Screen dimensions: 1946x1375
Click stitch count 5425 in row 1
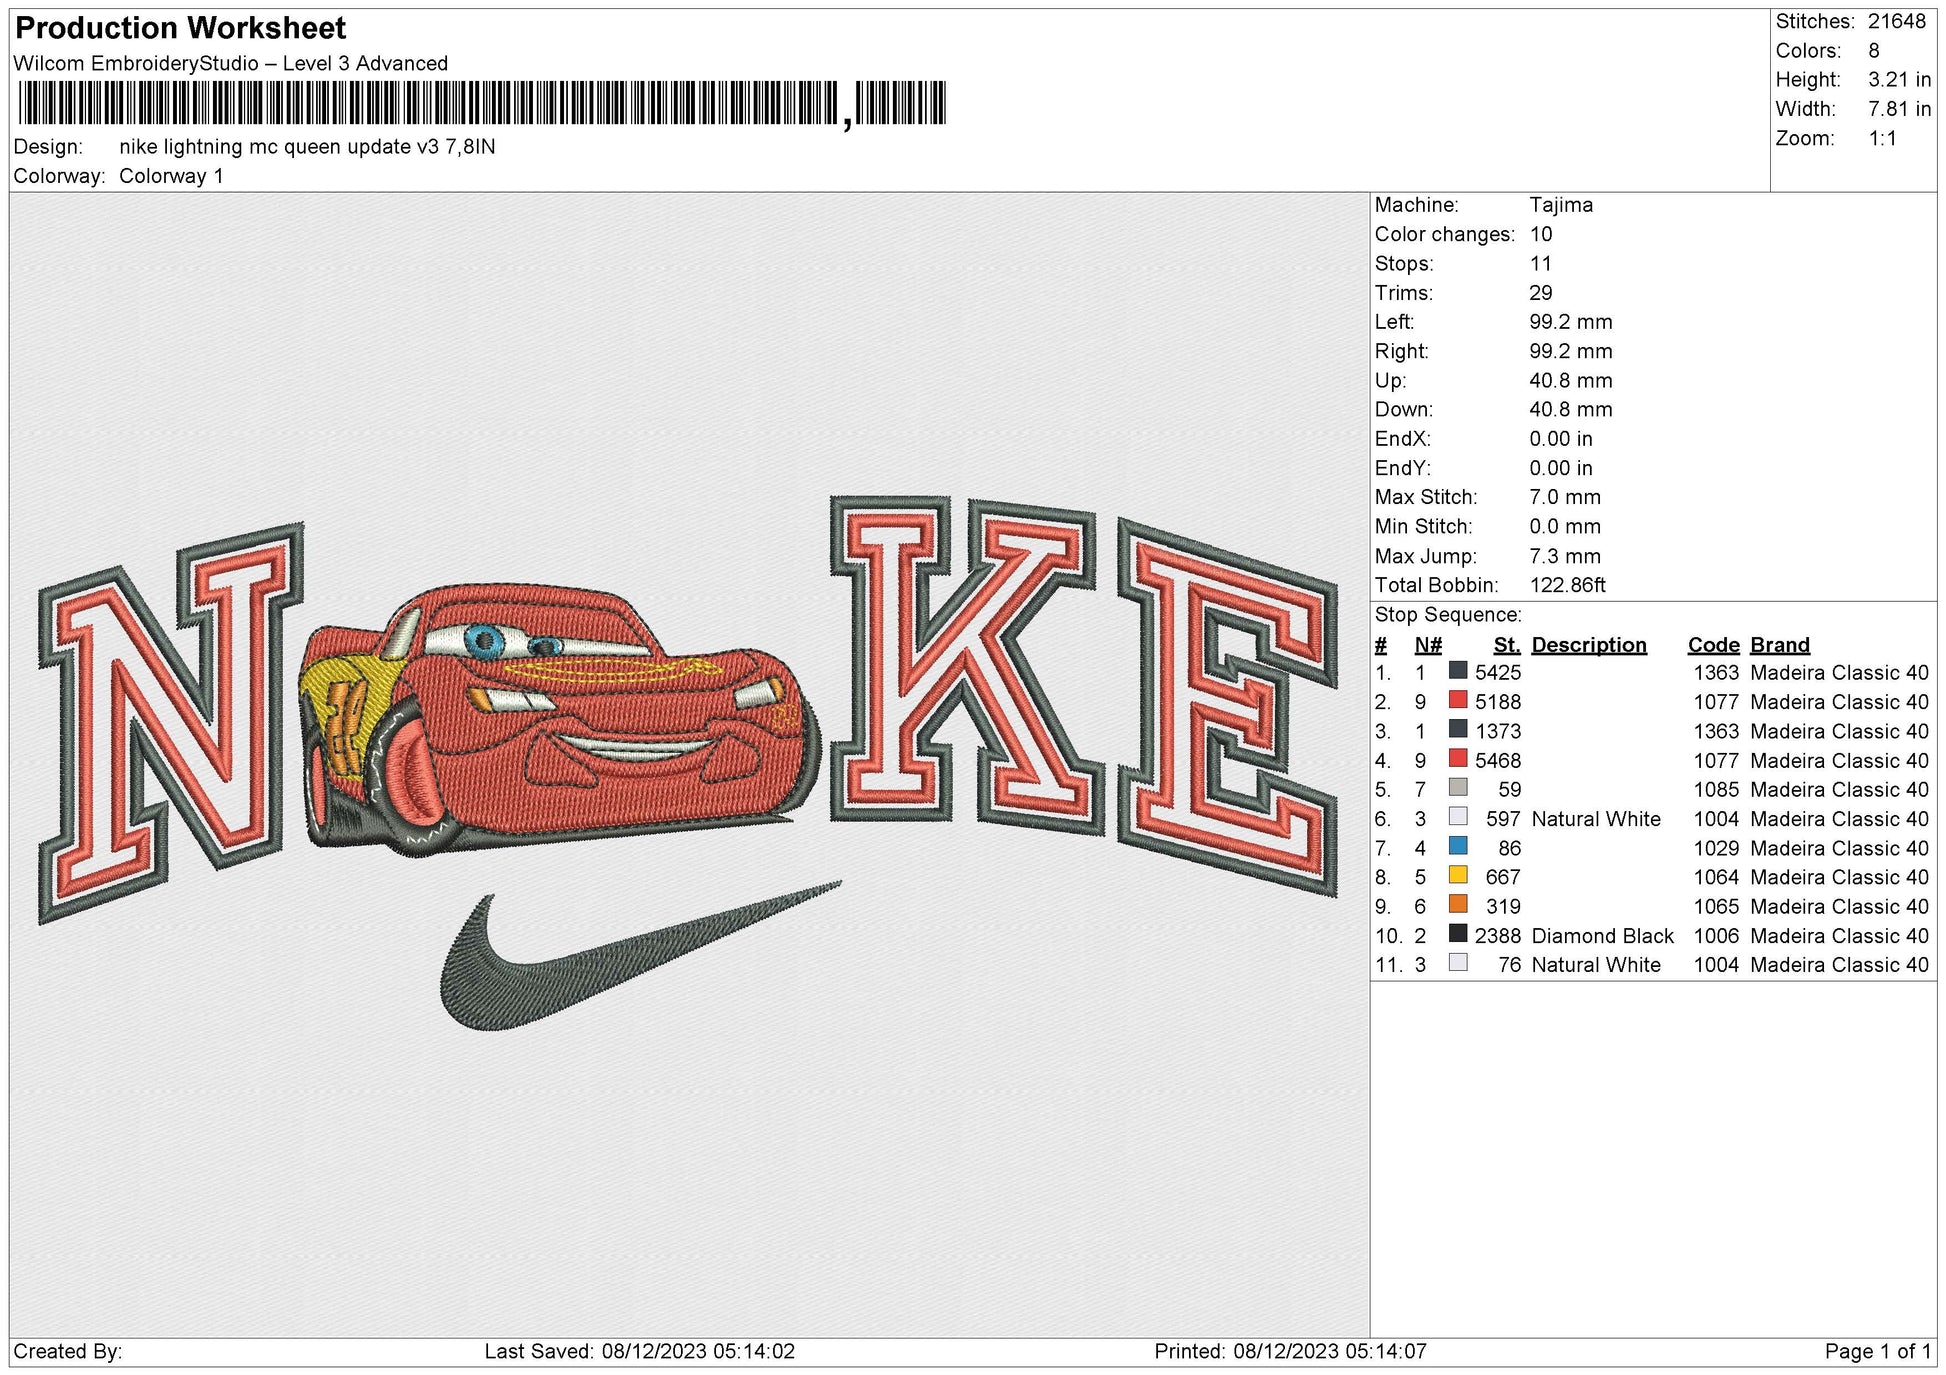(x=1498, y=673)
